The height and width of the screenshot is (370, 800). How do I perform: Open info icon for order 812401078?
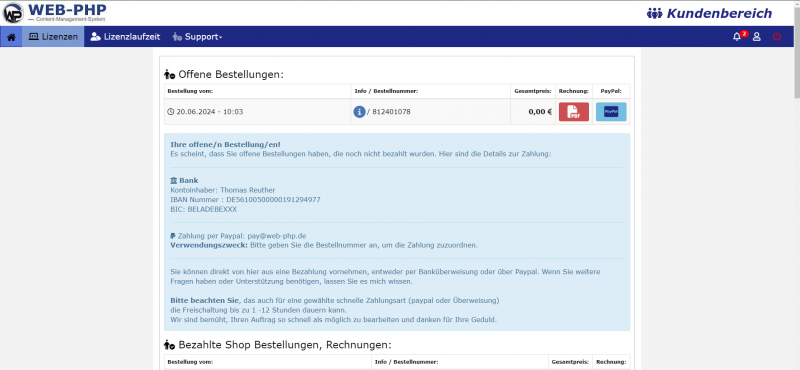pos(359,112)
